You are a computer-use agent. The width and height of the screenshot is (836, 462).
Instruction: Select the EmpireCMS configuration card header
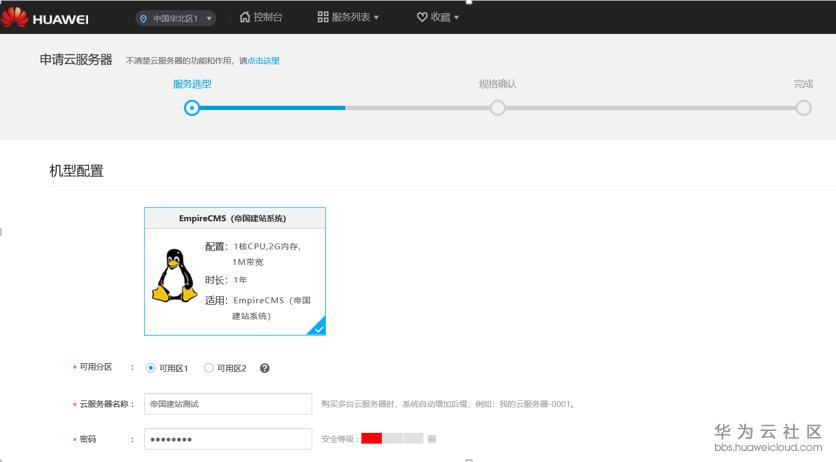click(x=235, y=218)
